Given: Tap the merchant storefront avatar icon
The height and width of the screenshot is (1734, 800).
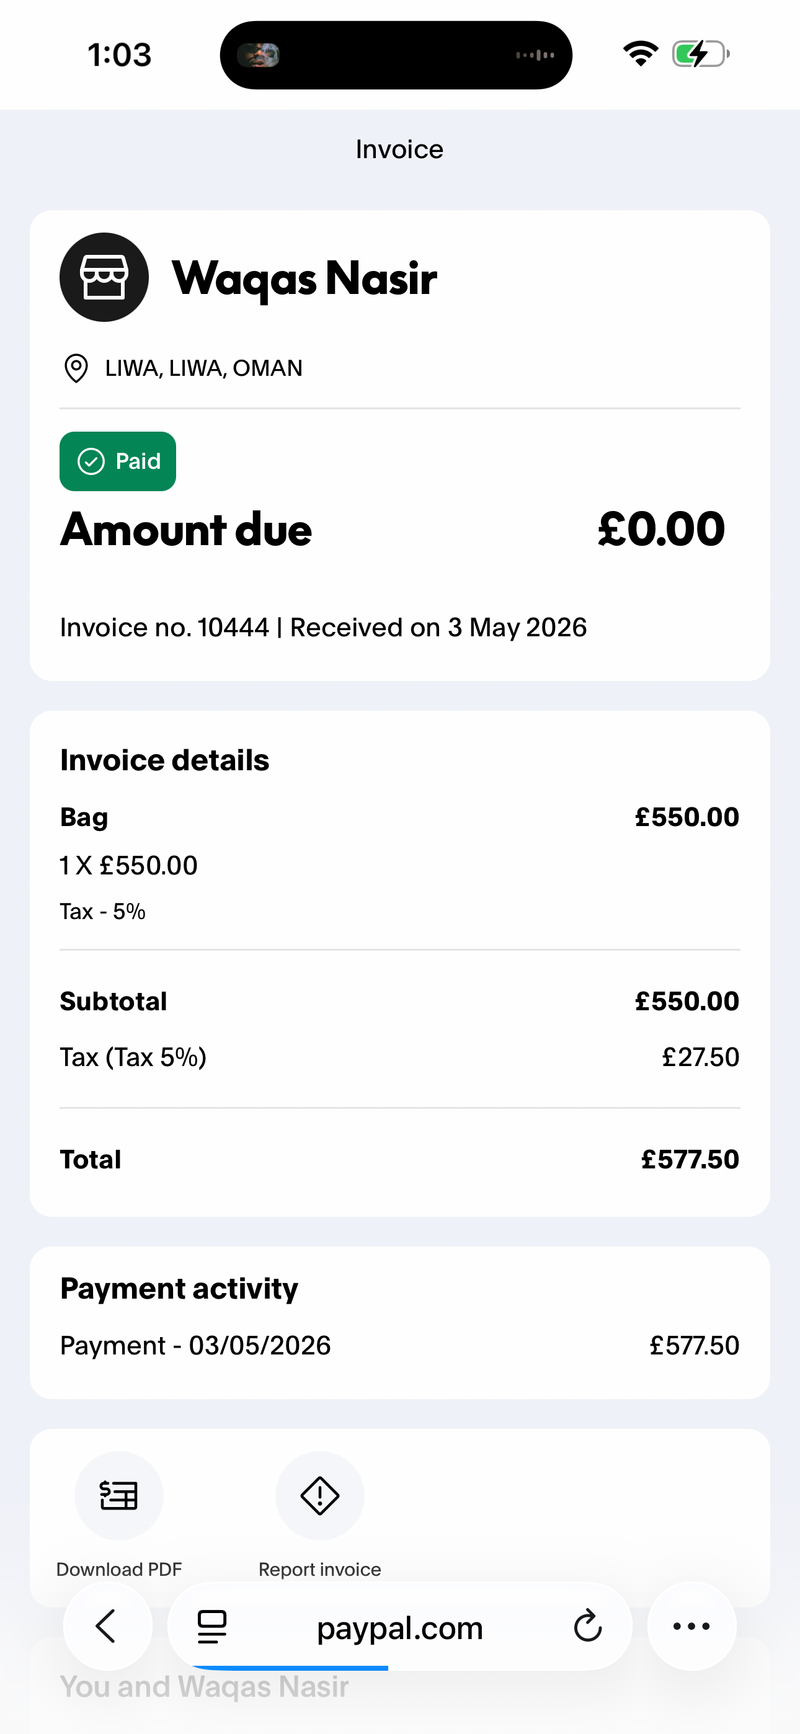Looking at the screenshot, I should 104,277.
